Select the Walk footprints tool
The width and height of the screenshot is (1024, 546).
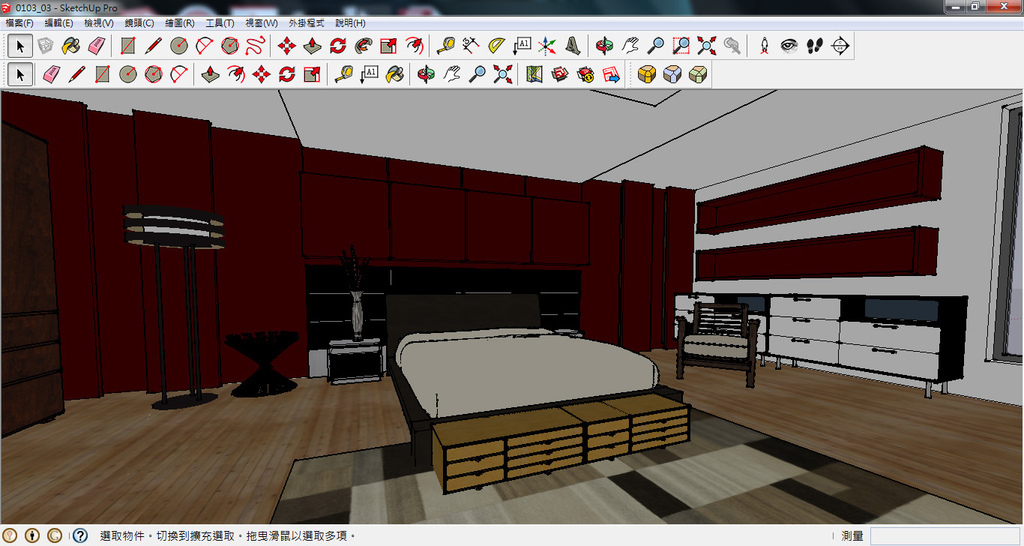click(815, 46)
